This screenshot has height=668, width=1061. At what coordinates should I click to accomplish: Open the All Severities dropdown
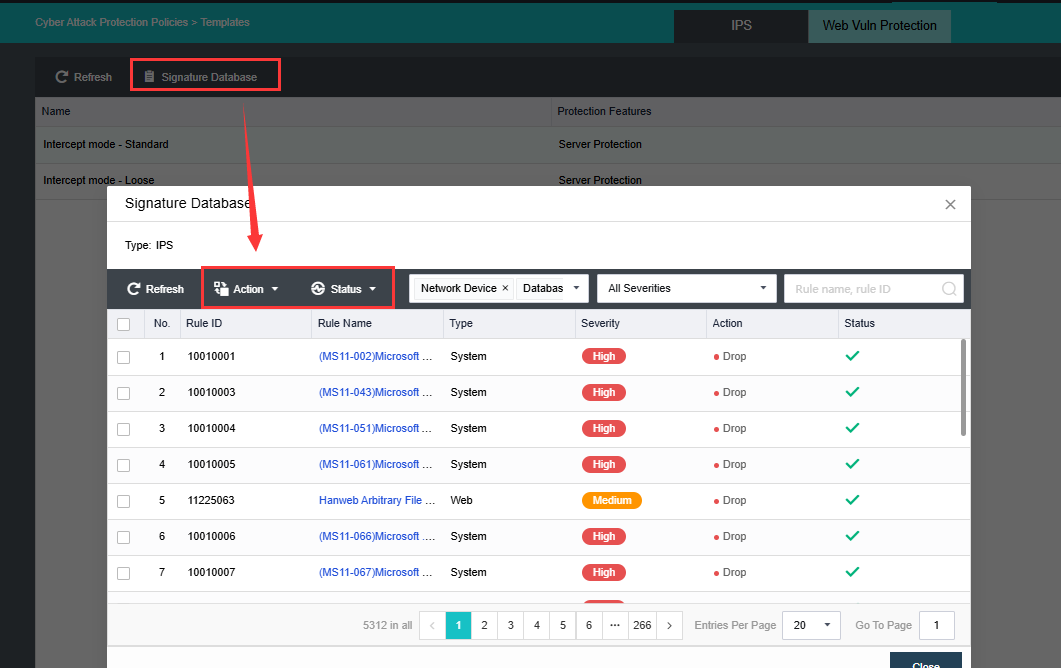(686, 288)
